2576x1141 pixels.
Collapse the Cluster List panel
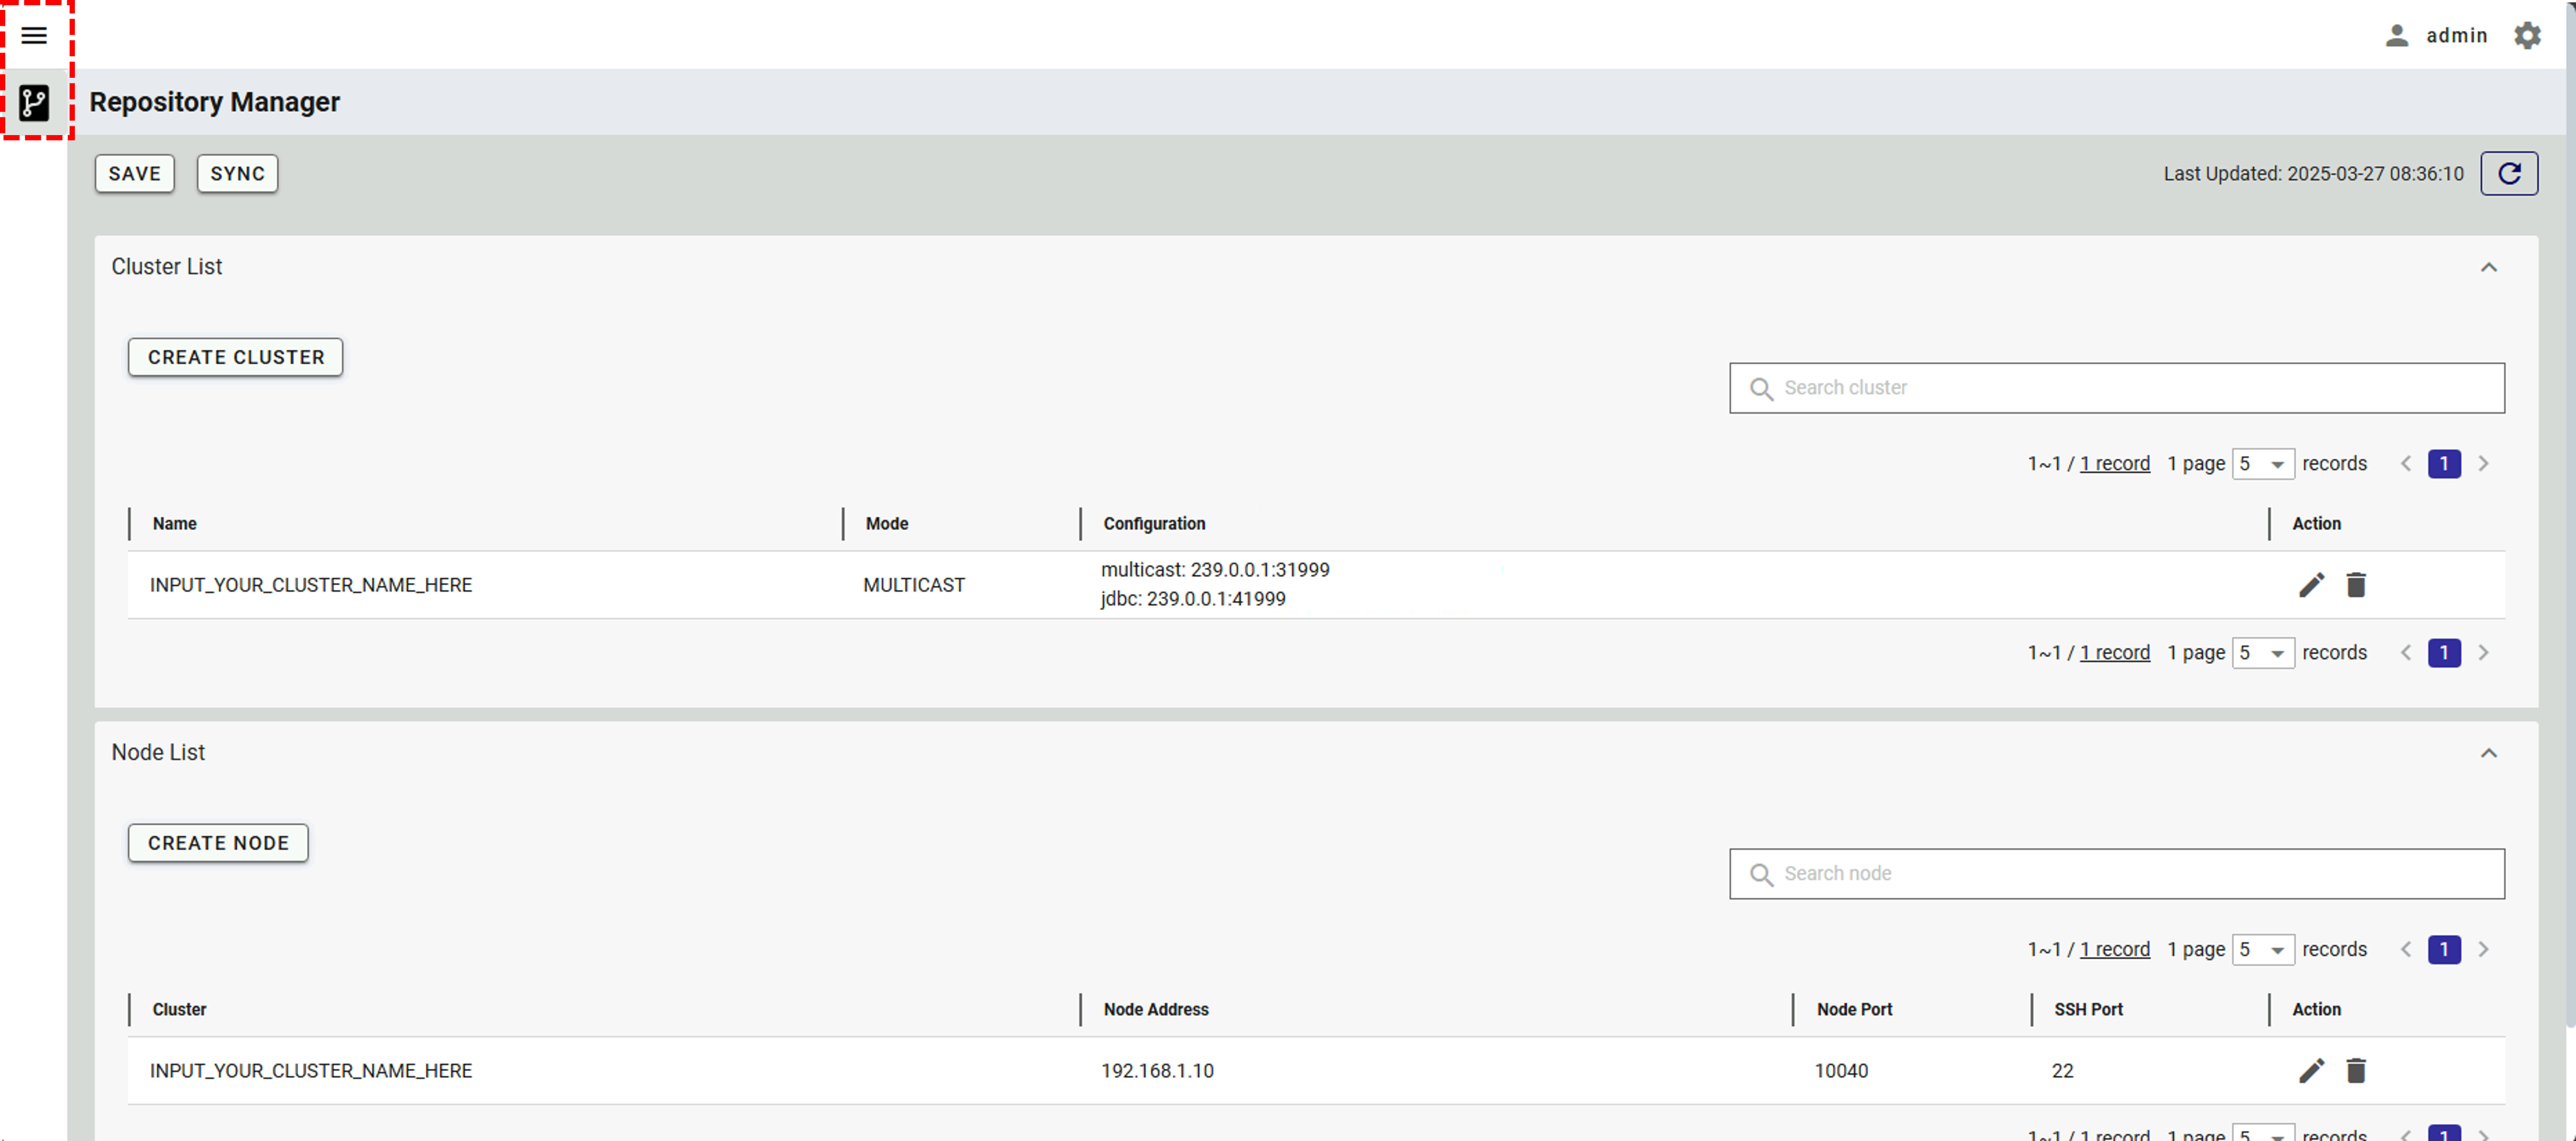click(x=2488, y=267)
